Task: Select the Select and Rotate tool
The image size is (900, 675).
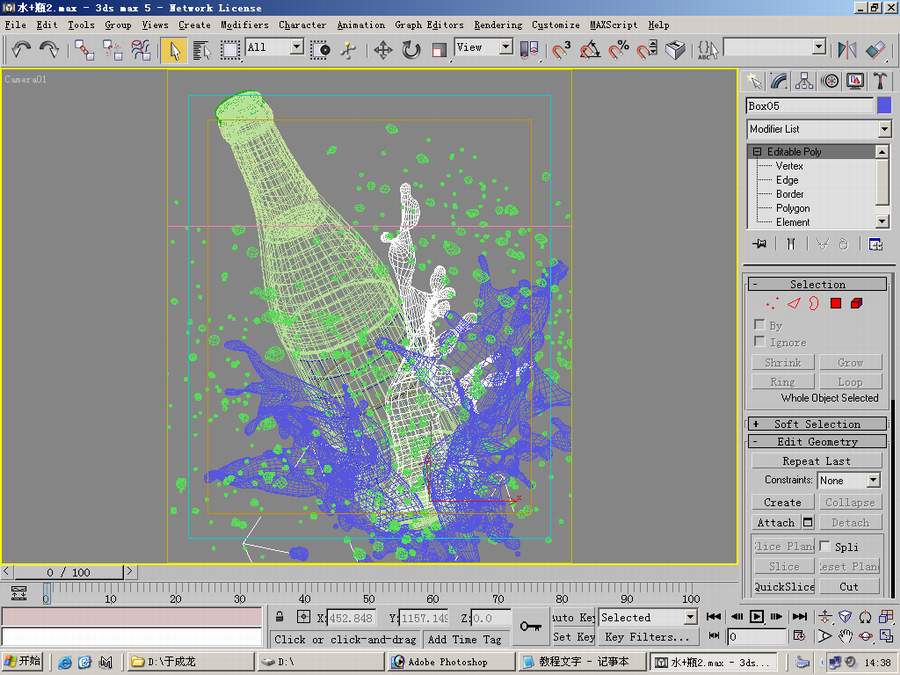Action: point(411,49)
